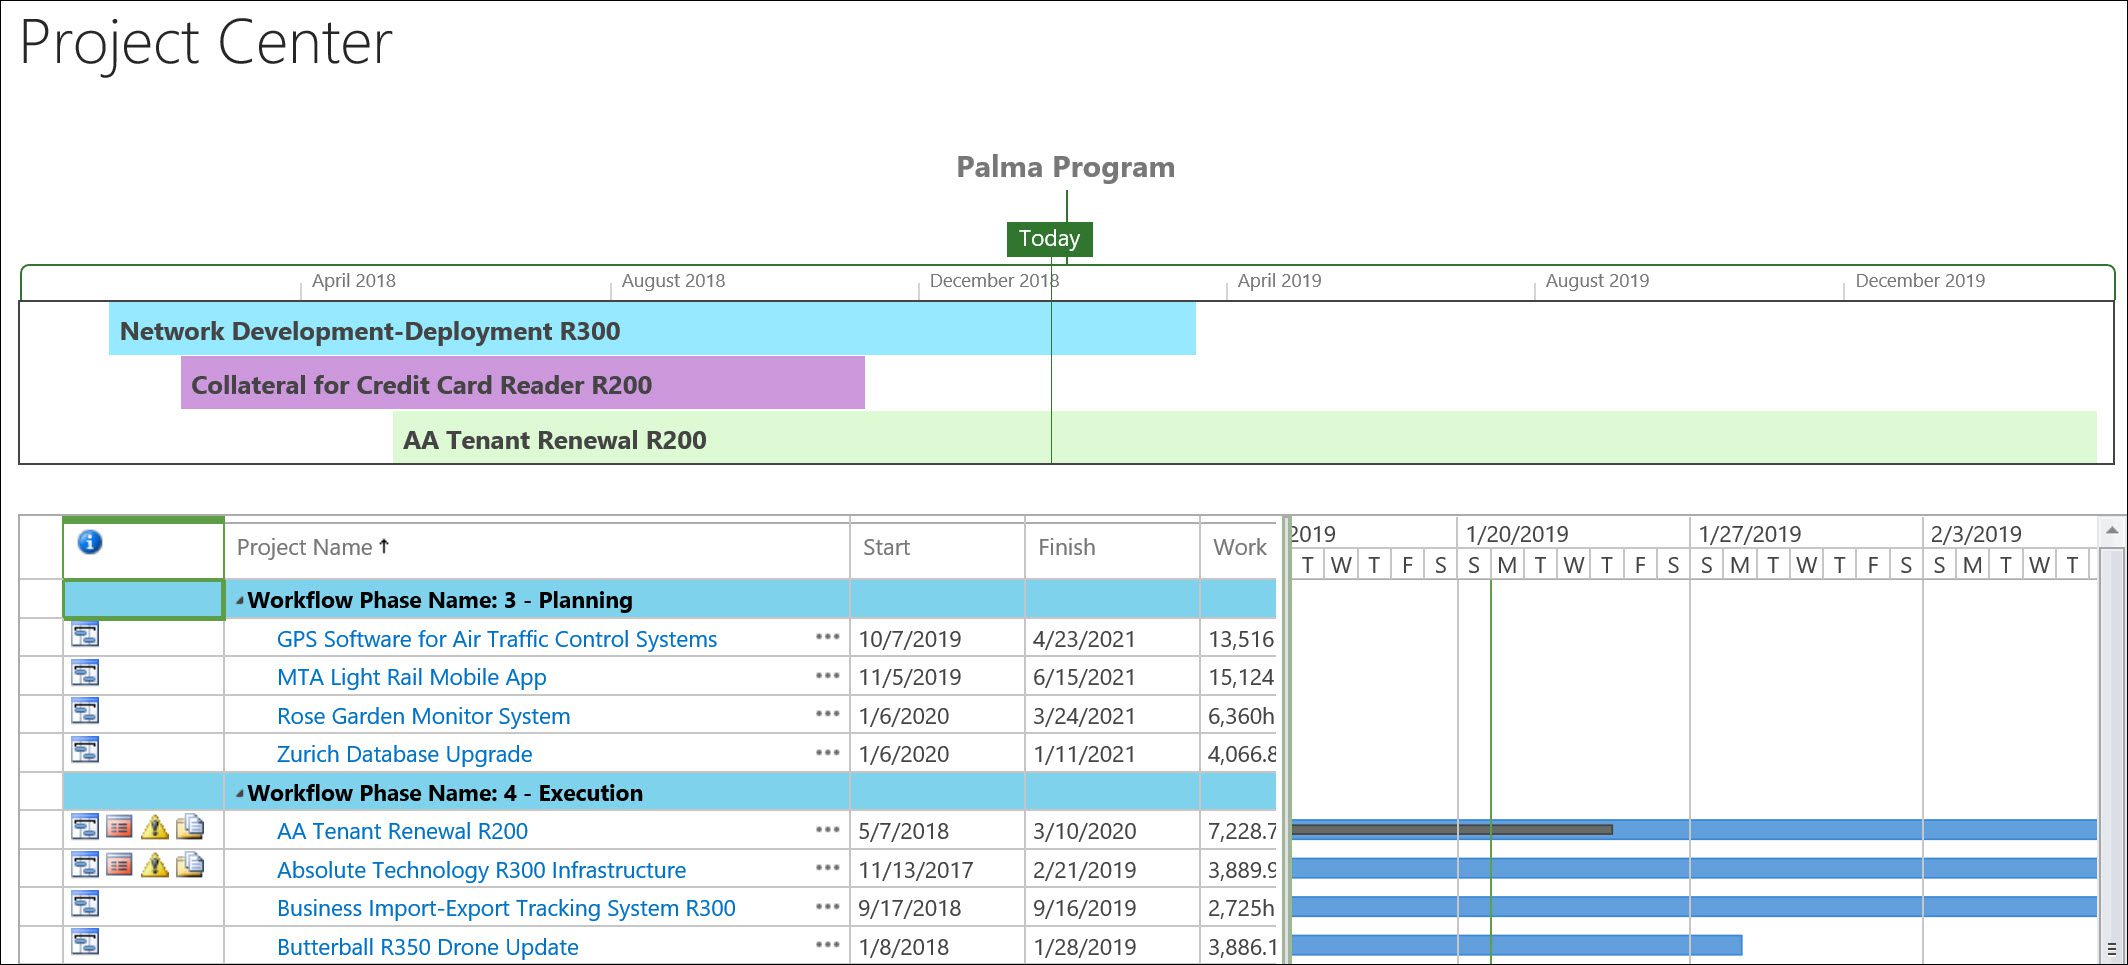Viewport: 2128px width, 965px height.
Task: Click warning risk icon in Absolute Technology row
Action: point(155,866)
